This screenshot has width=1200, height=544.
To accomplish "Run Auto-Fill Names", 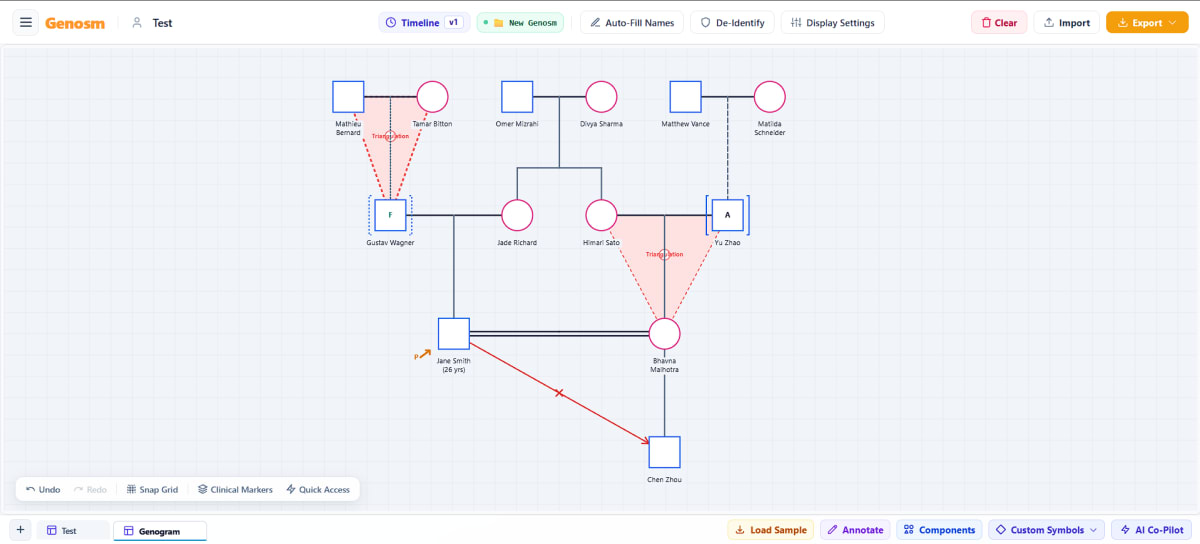I will tap(632, 23).
